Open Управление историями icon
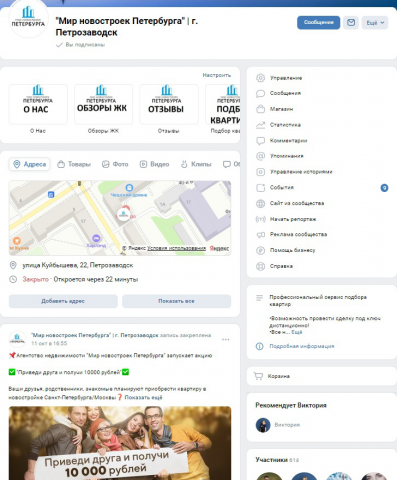 (x=260, y=172)
